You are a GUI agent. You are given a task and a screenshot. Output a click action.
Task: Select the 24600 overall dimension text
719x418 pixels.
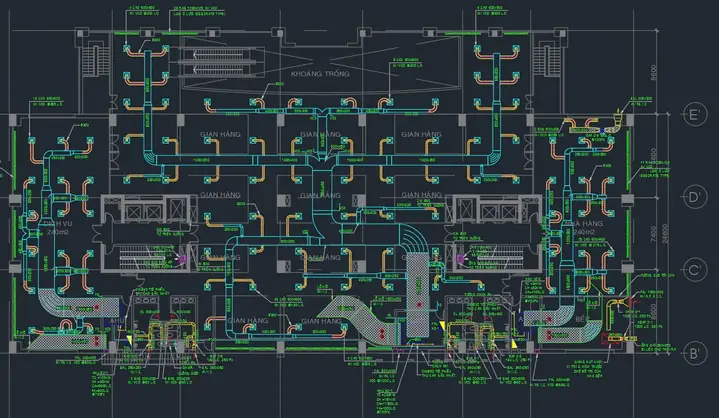(665, 233)
